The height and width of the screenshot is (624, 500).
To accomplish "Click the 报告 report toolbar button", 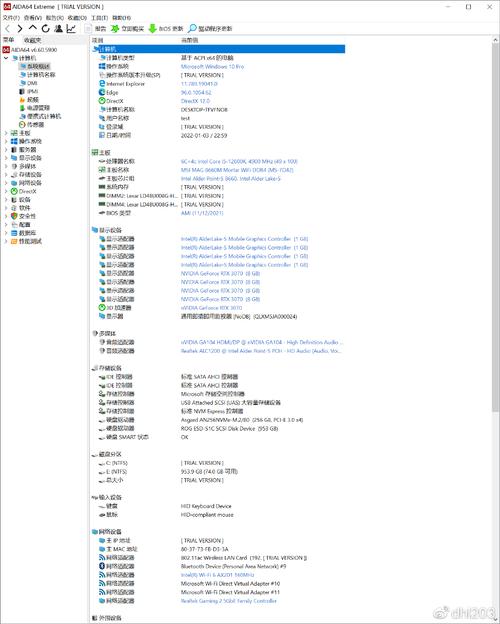I will pos(96,29).
